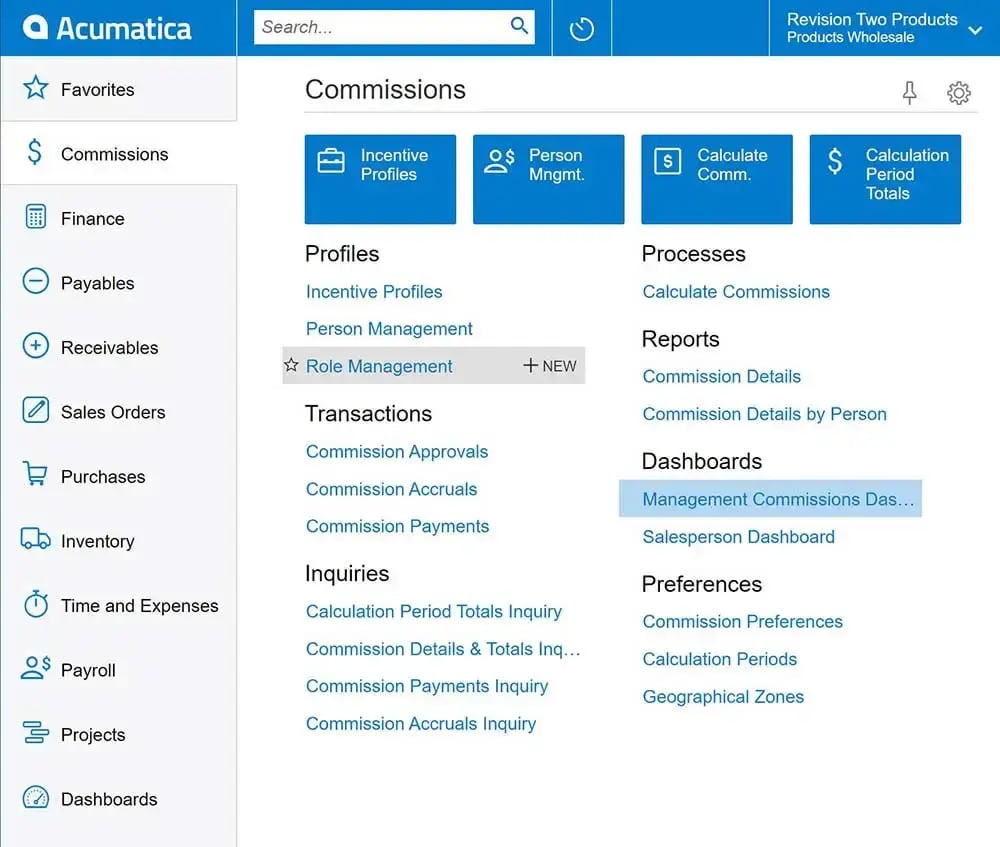
Task: Click the Projects bars icon
Action: (x=36, y=732)
